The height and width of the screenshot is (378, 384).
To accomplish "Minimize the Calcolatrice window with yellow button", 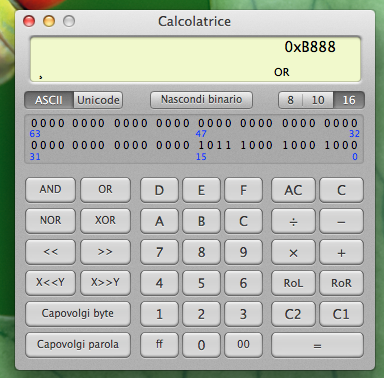I will pos(49,21).
